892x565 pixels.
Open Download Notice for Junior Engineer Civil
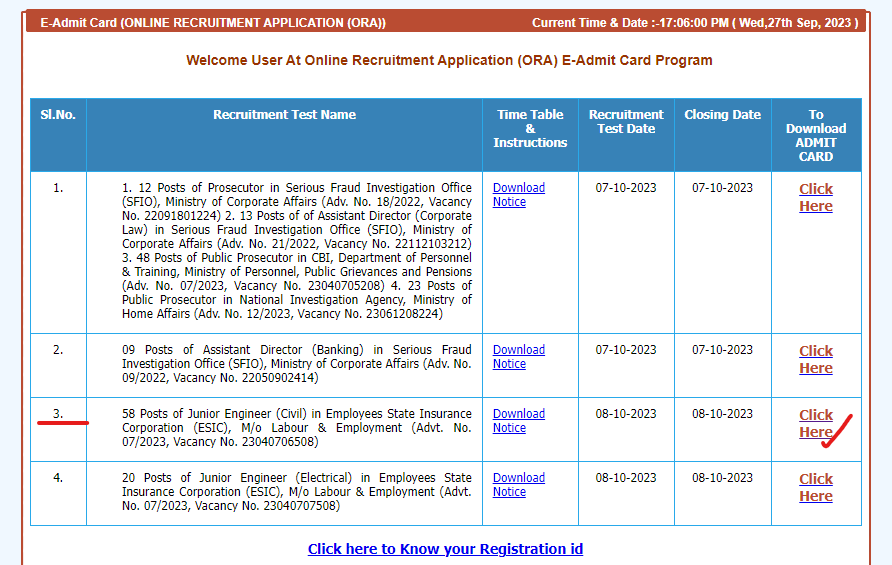point(518,420)
